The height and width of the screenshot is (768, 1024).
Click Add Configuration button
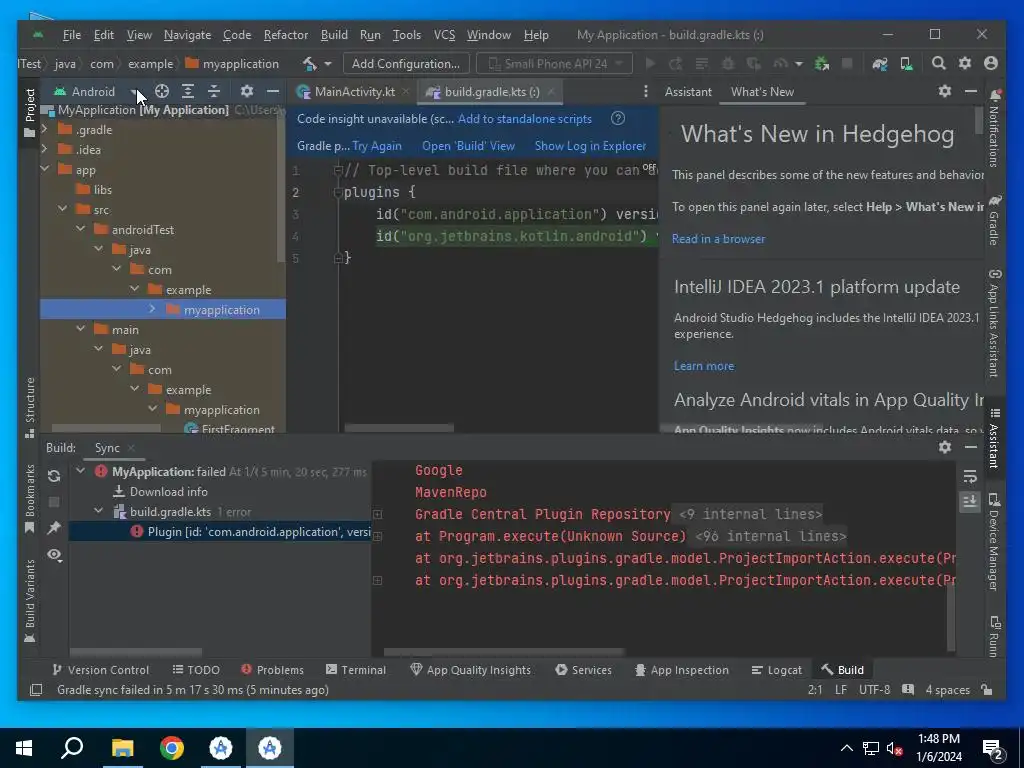[x=406, y=63]
